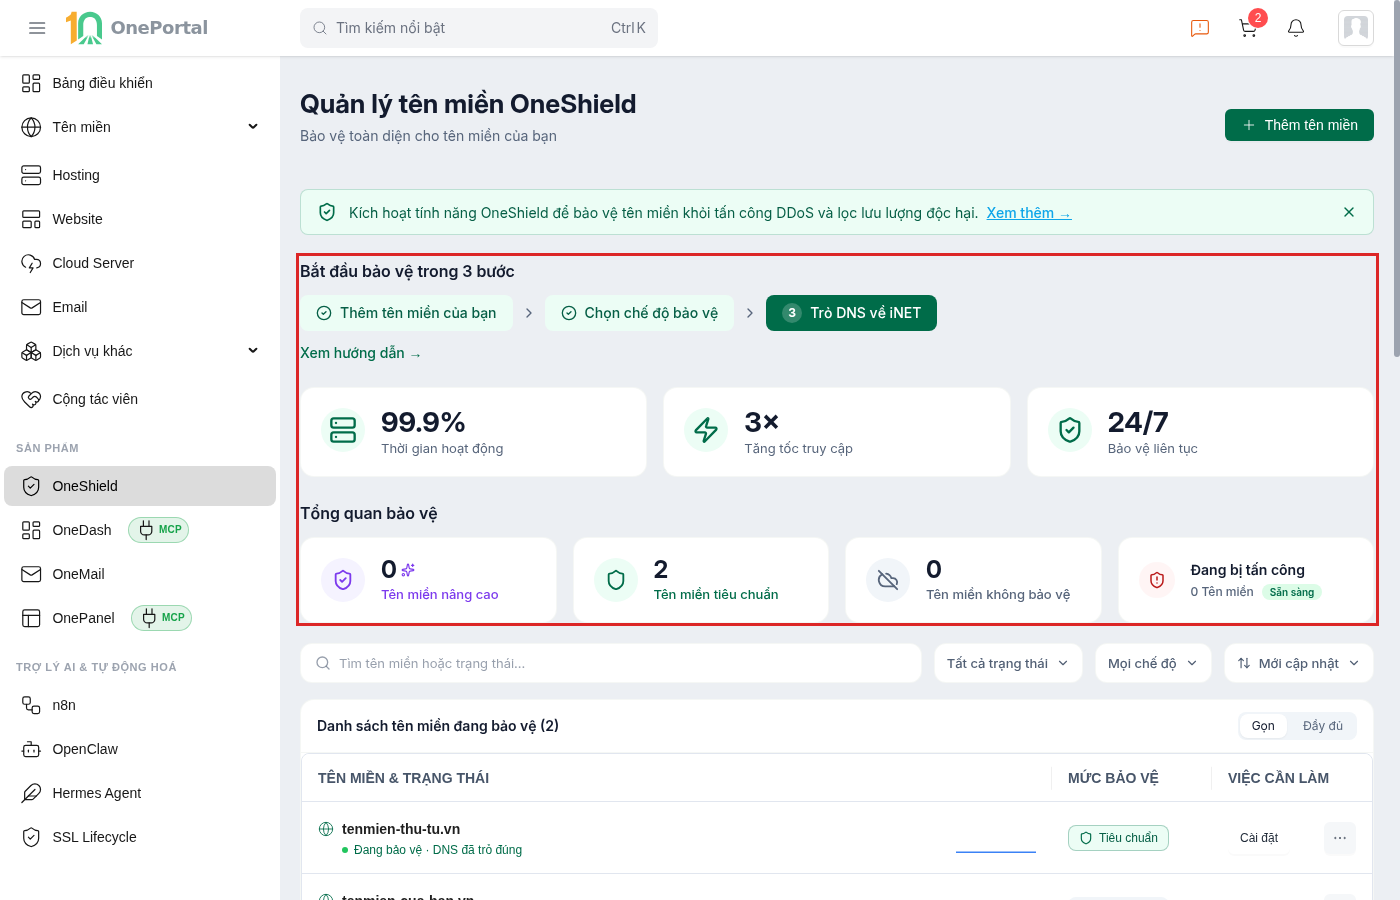Viewport: 1400px width, 900px height.
Task: Open Cộng tác viên in the sidebar
Action: (140, 399)
